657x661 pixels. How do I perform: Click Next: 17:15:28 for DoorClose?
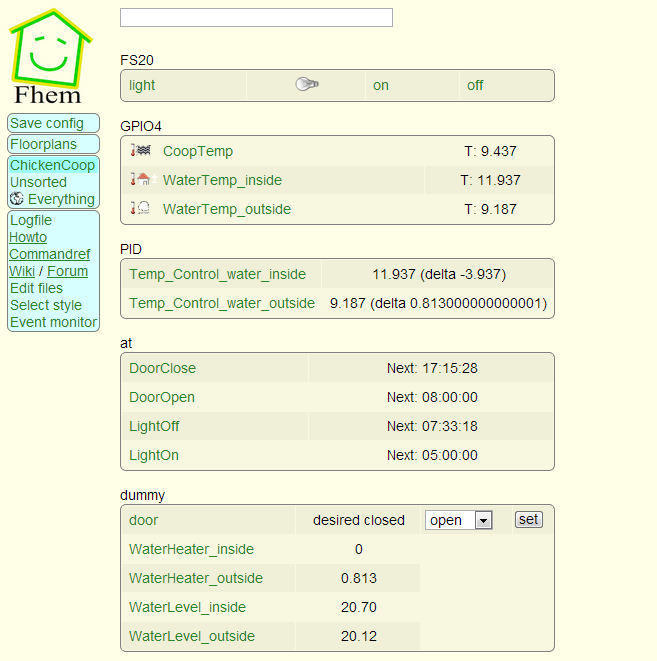(x=432, y=368)
